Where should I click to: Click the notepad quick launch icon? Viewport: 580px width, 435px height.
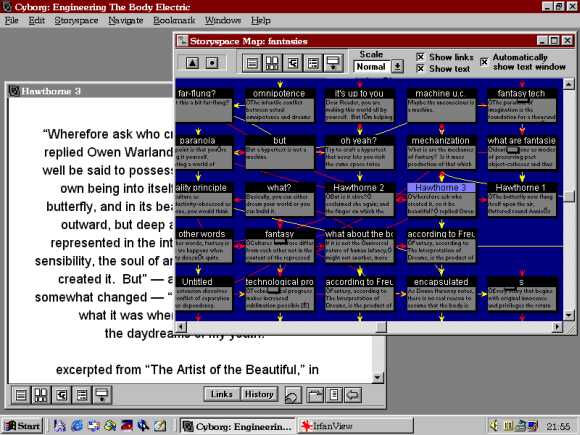tap(160, 426)
